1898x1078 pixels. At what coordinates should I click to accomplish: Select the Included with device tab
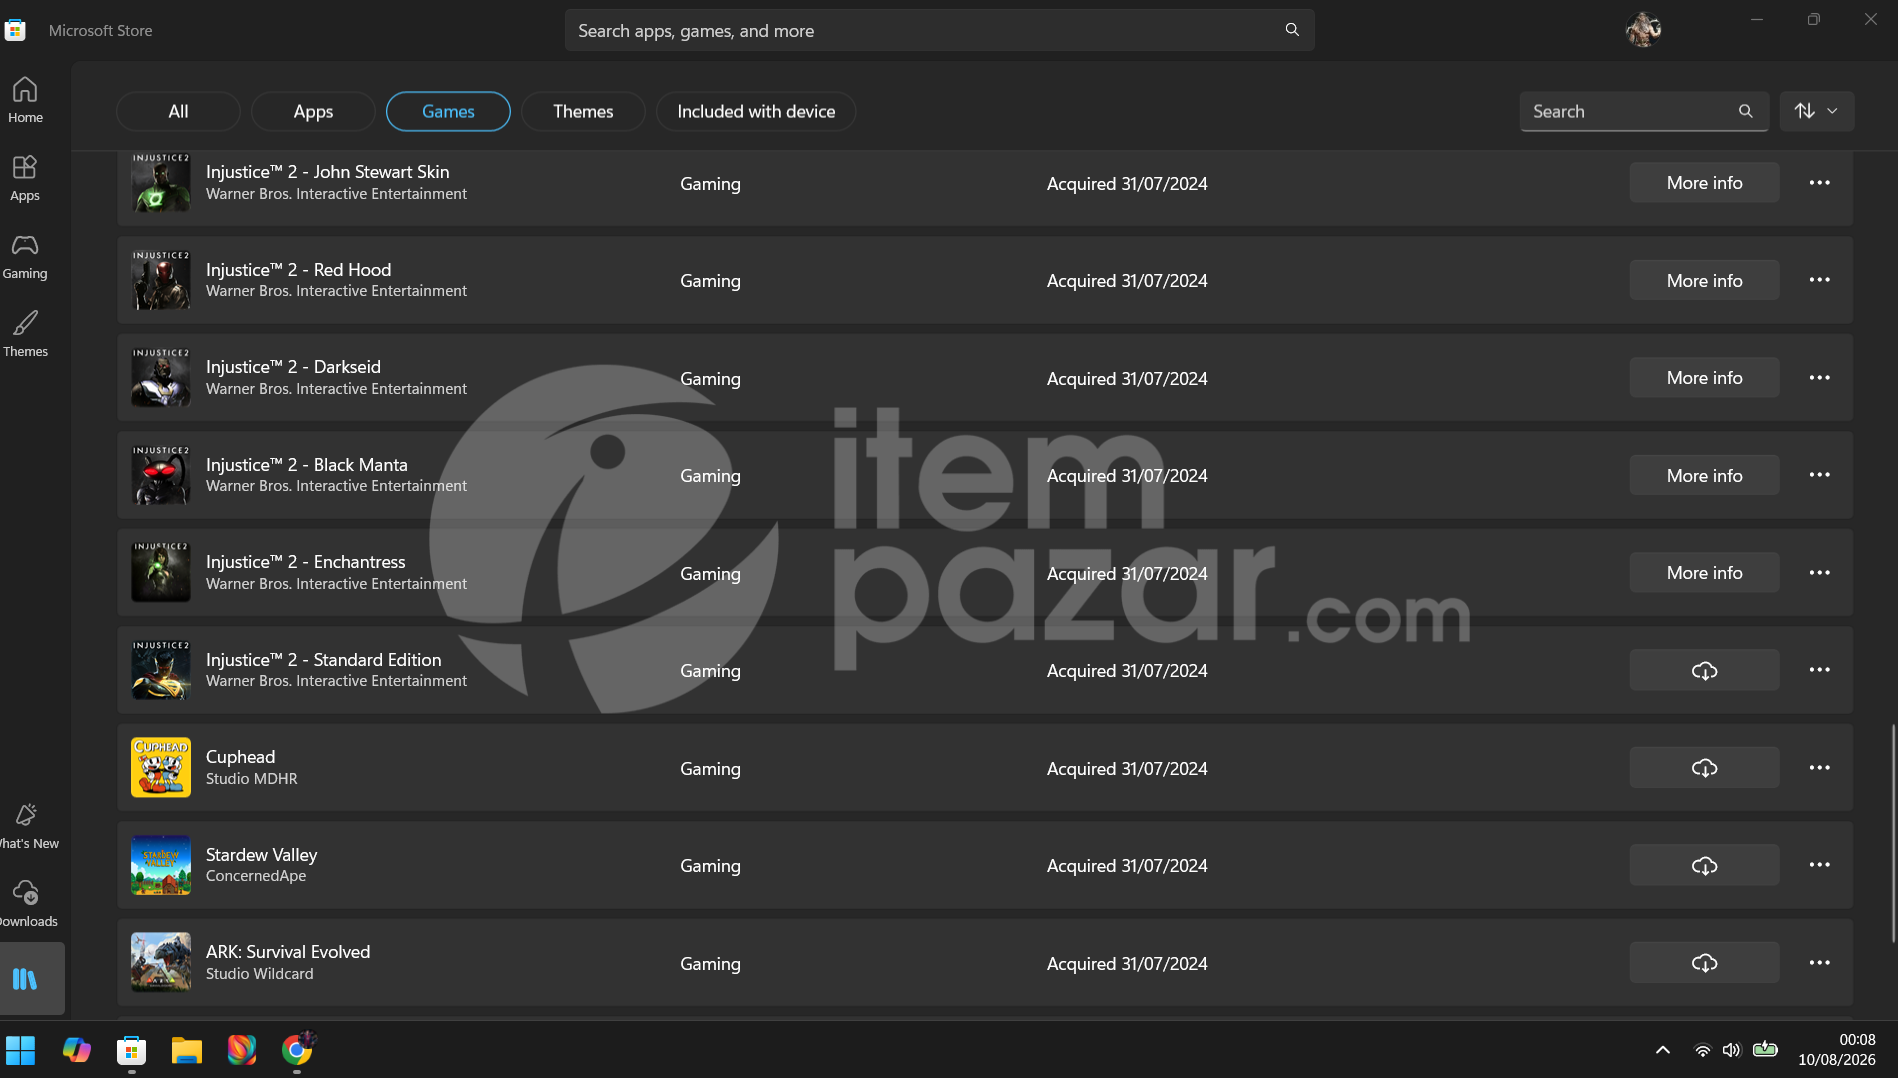click(x=756, y=111)
